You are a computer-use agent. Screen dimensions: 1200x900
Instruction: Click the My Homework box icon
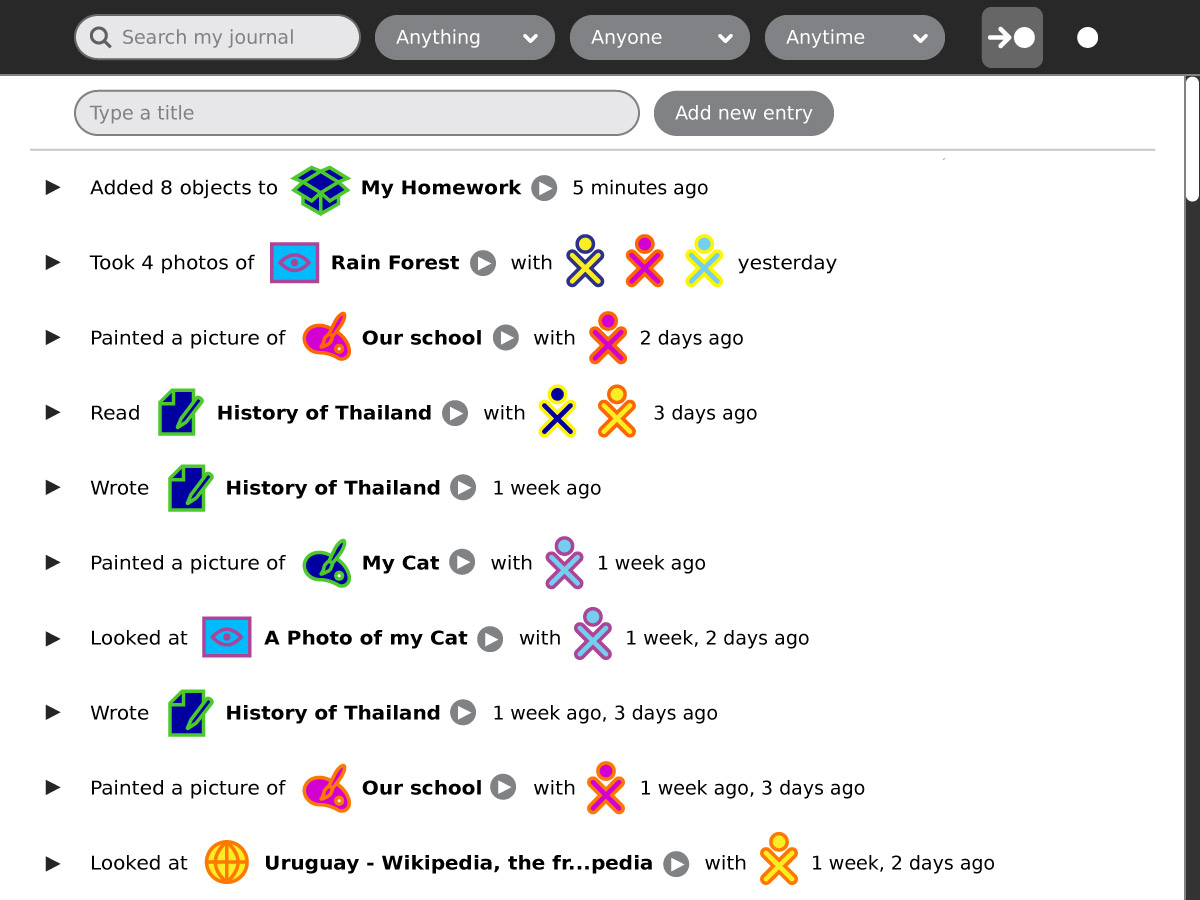(x=320, y=189)
